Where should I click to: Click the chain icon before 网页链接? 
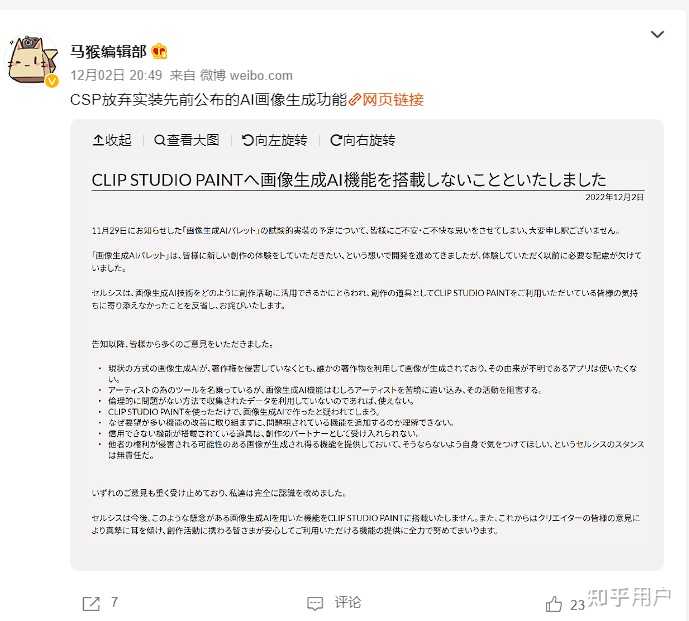click(x=355, y=100)
